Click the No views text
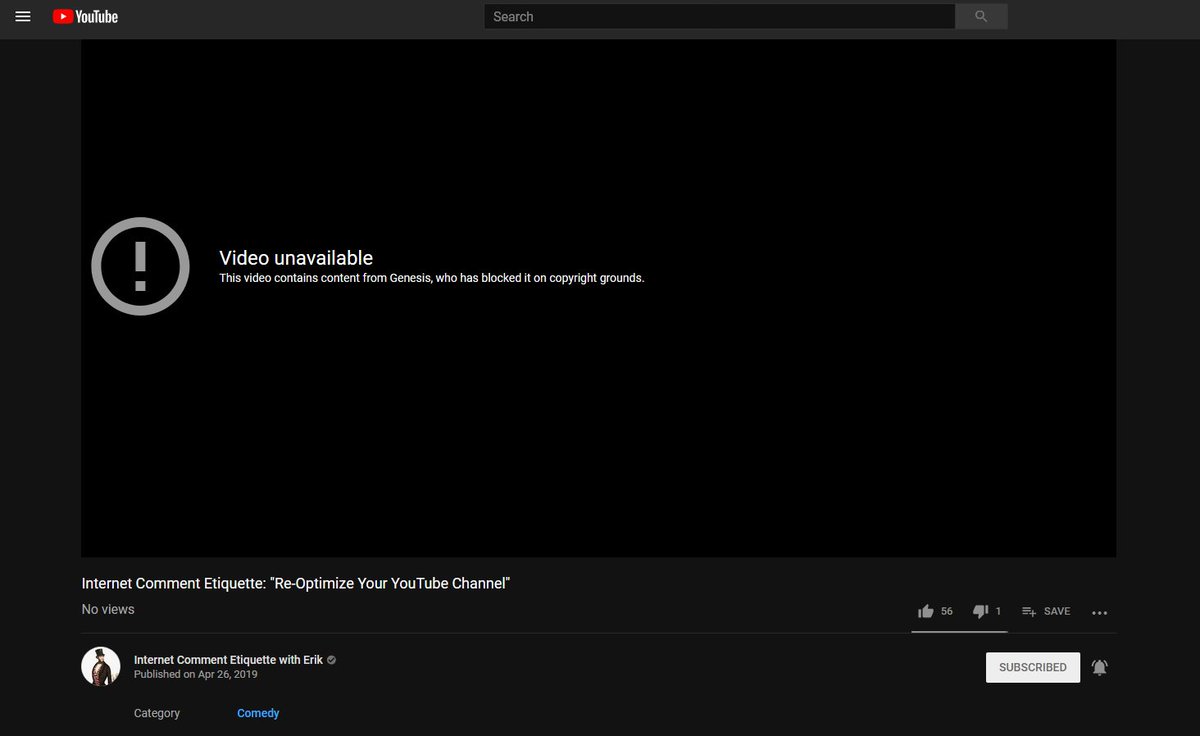 coord(108,609)
